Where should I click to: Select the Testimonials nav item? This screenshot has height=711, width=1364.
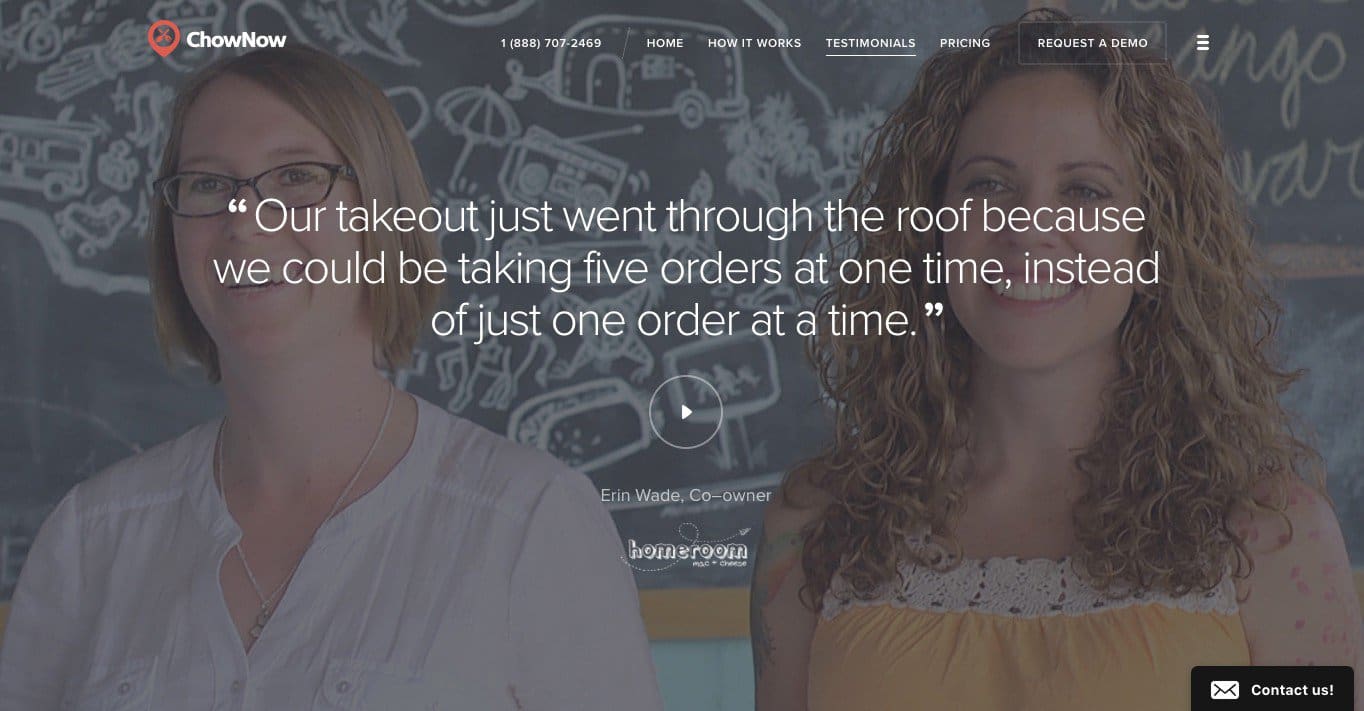[870, 43]
